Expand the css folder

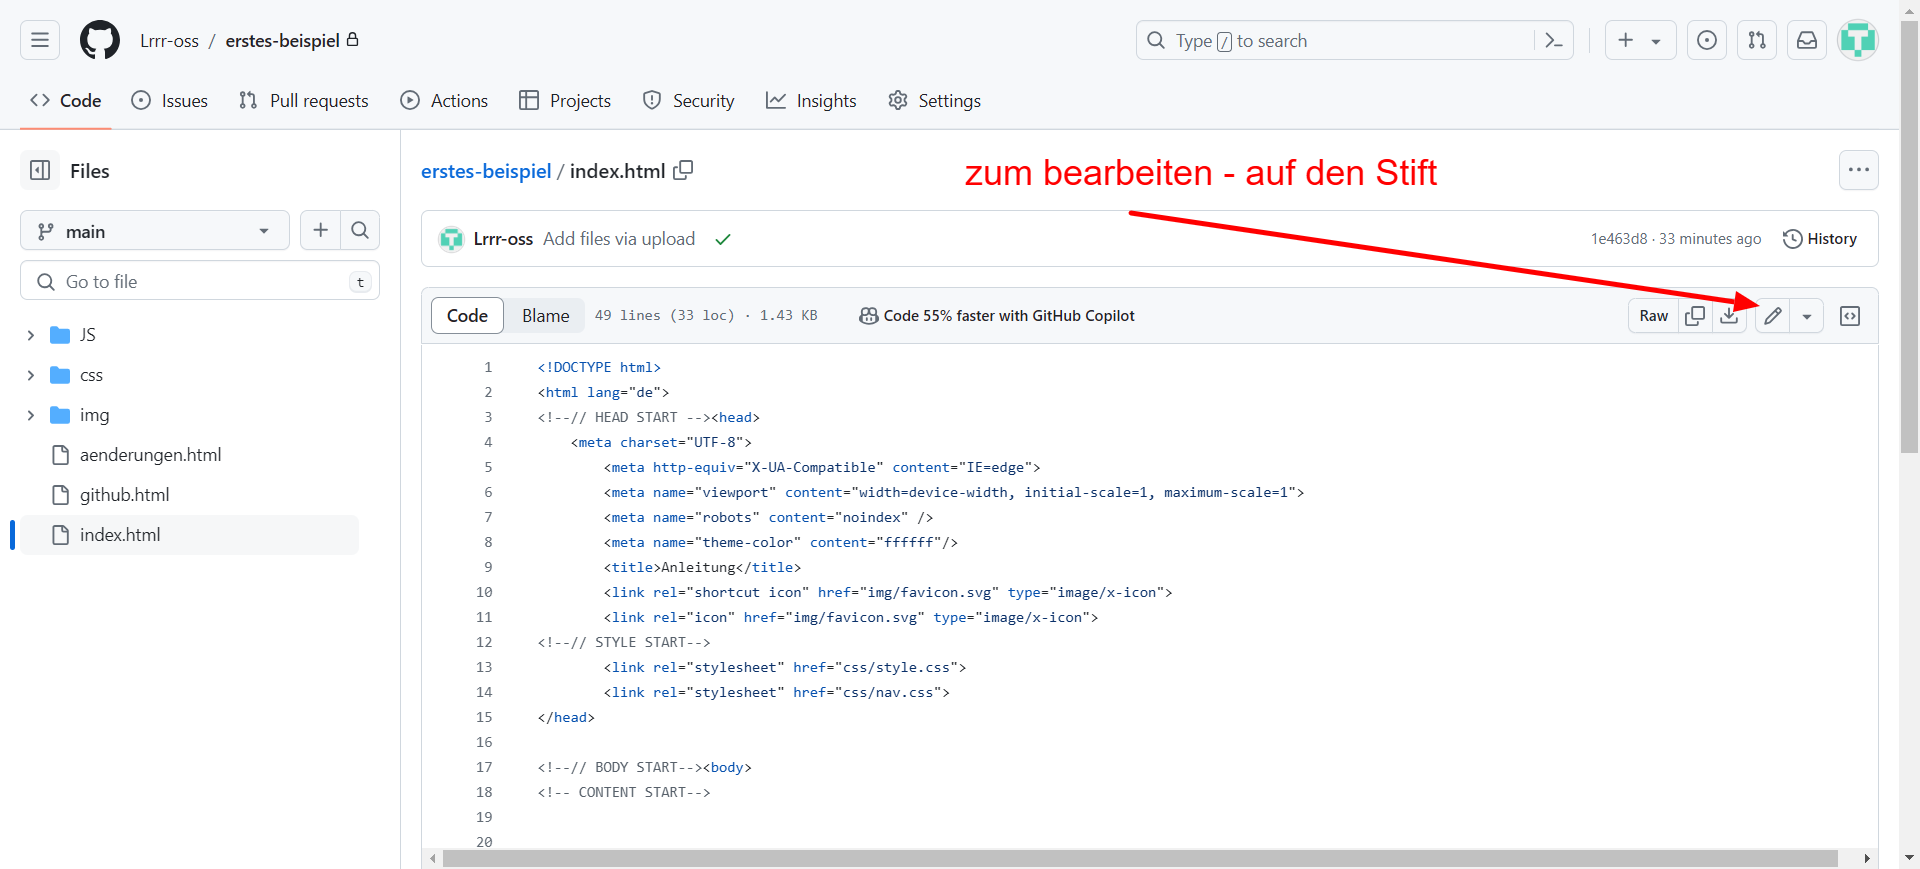[31, 375]
